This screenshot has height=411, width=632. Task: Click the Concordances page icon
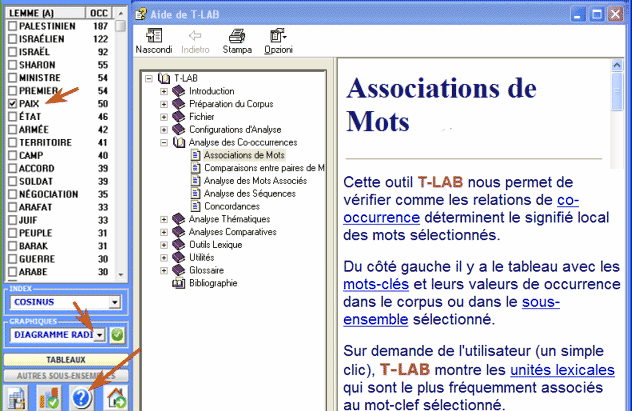195,206
